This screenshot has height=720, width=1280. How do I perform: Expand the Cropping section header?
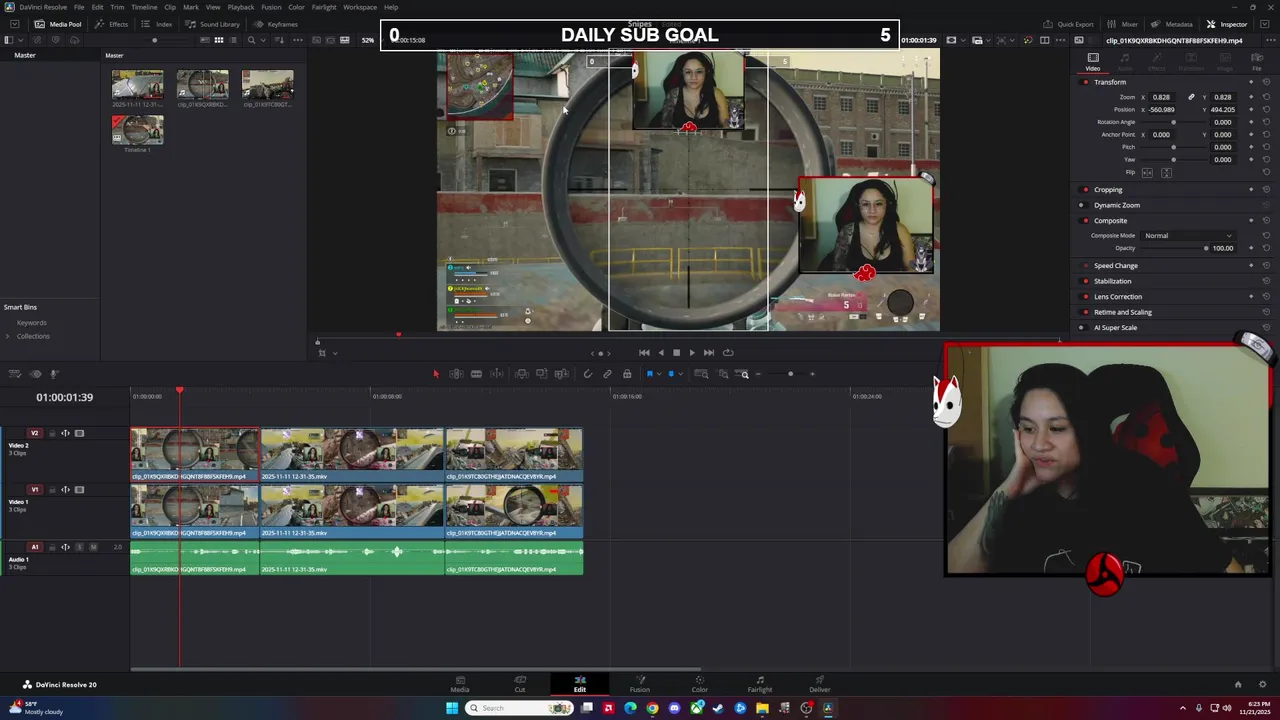pos(1108,189)
